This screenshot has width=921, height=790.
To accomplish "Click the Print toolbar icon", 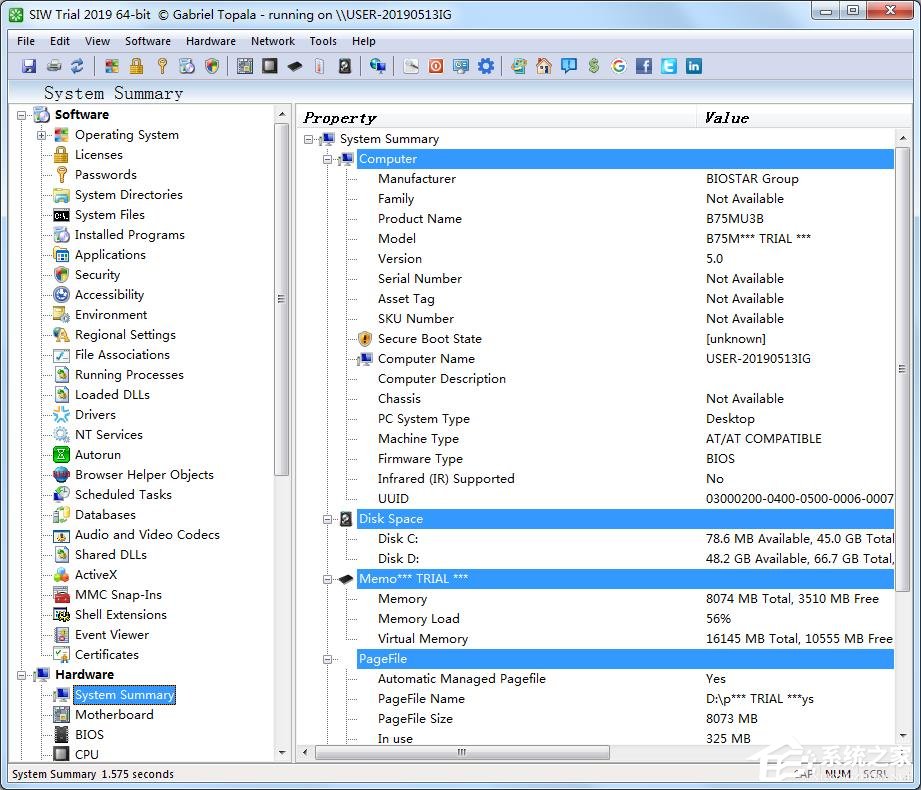I will (x=53, y=66).
